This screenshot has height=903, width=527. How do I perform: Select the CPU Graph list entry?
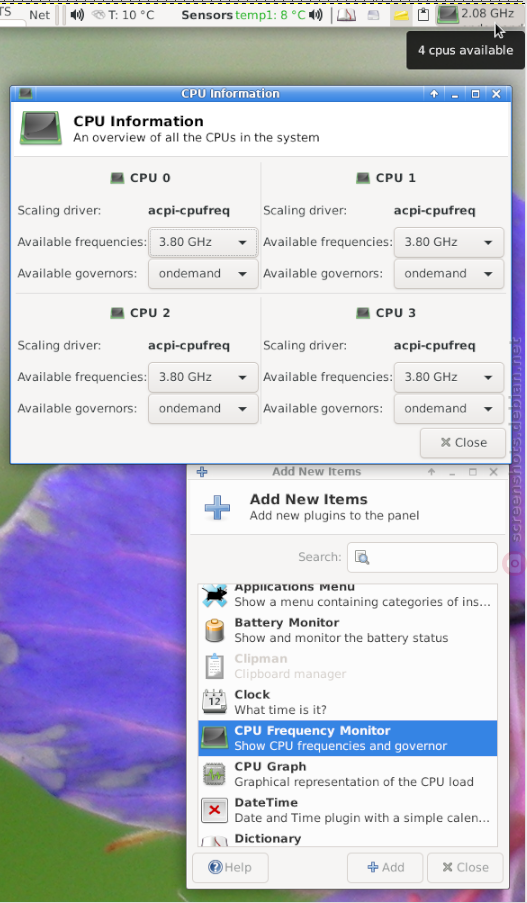347,774
